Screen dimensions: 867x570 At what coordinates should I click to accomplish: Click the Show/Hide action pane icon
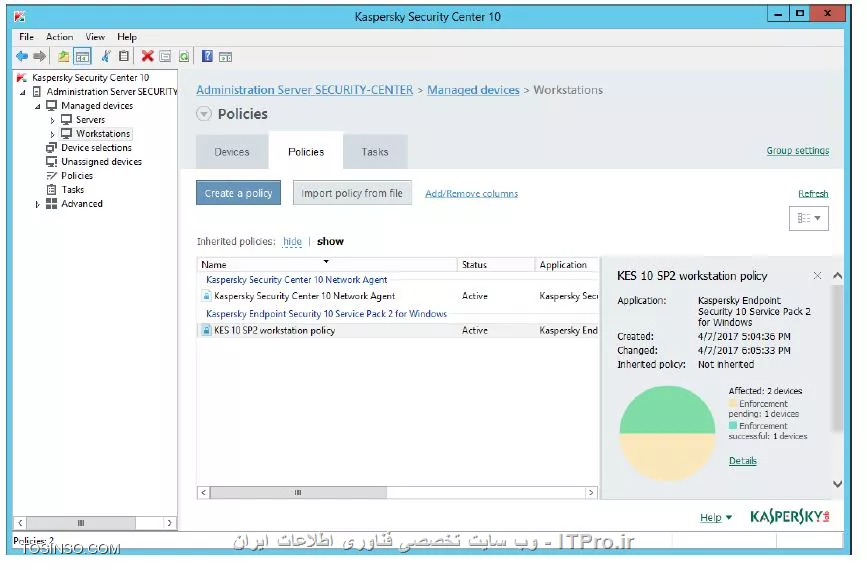pyautogui.click(x=225, y=56)
